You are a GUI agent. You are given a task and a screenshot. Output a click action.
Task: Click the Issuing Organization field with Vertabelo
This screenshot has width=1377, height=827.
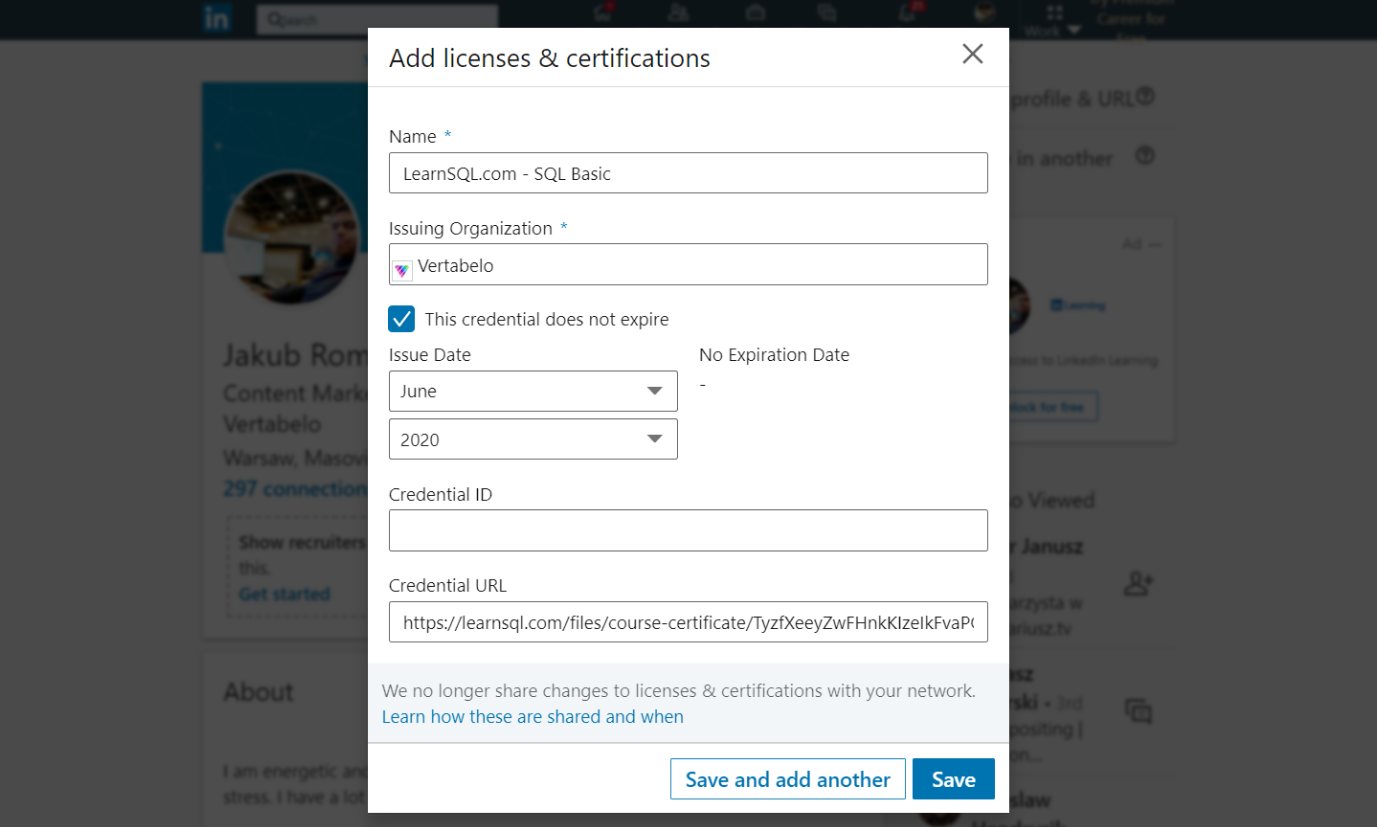click(x=688, y=265)
